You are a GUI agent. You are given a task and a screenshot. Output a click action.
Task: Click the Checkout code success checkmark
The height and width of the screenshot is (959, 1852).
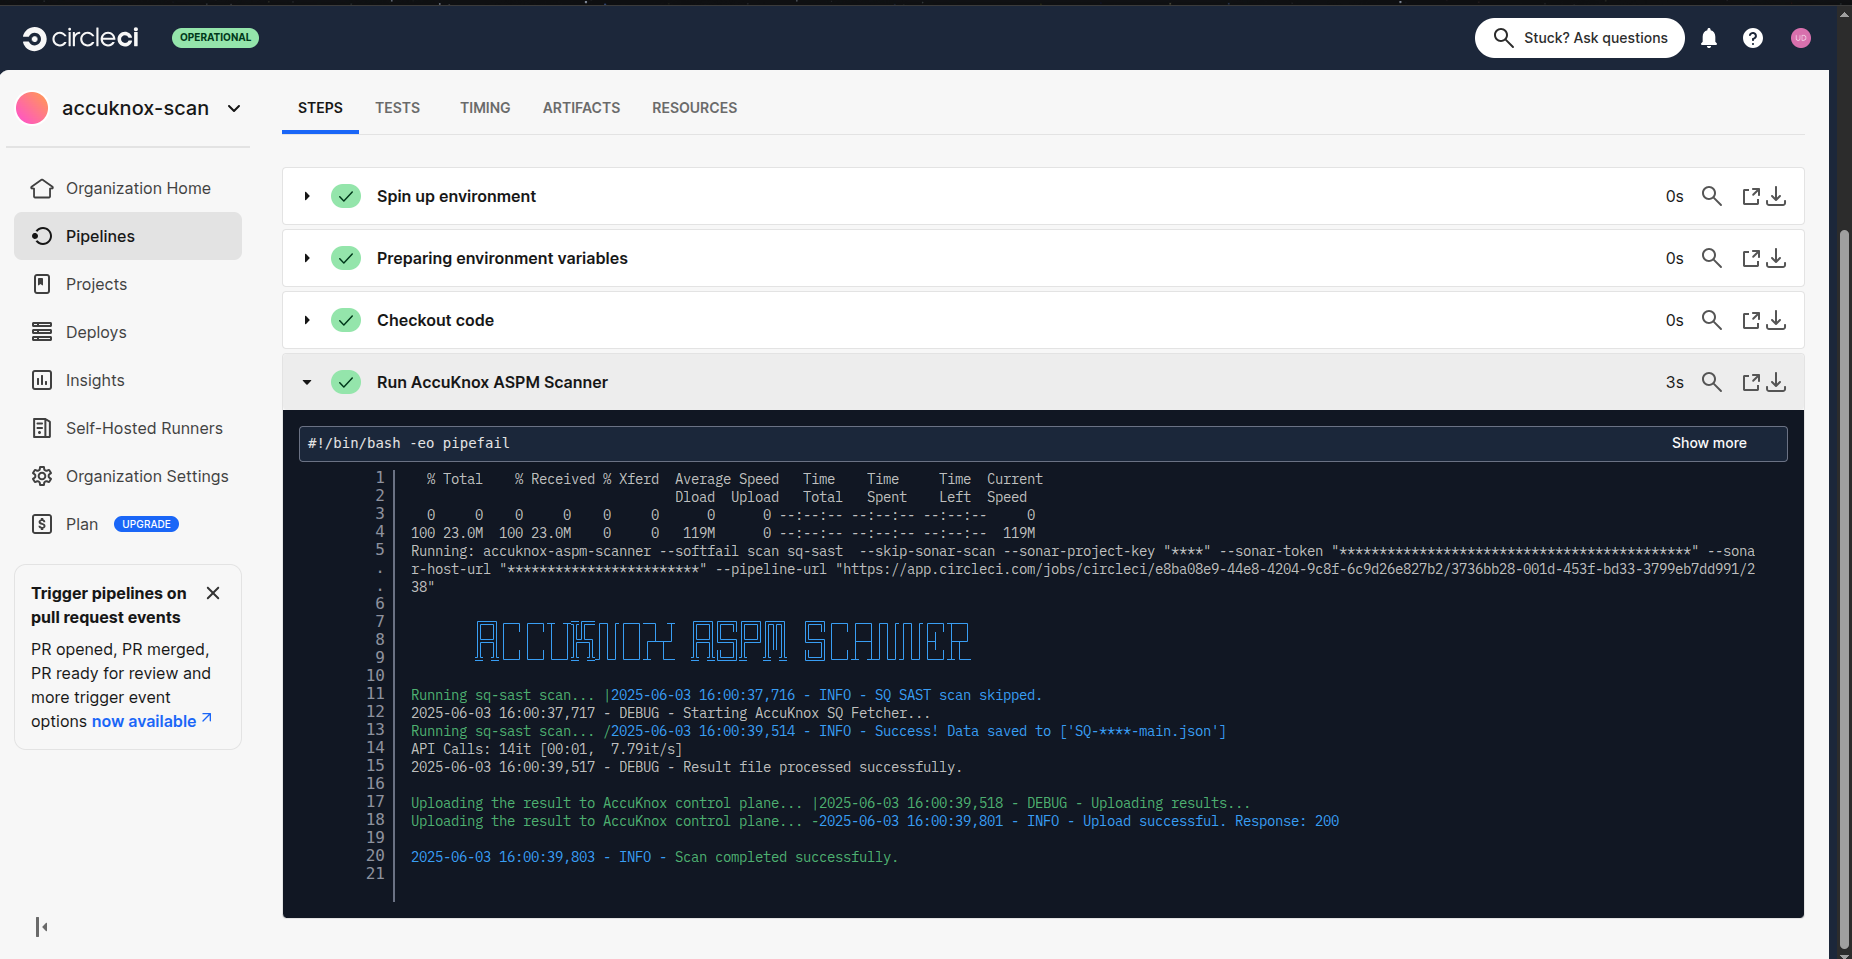346,320
